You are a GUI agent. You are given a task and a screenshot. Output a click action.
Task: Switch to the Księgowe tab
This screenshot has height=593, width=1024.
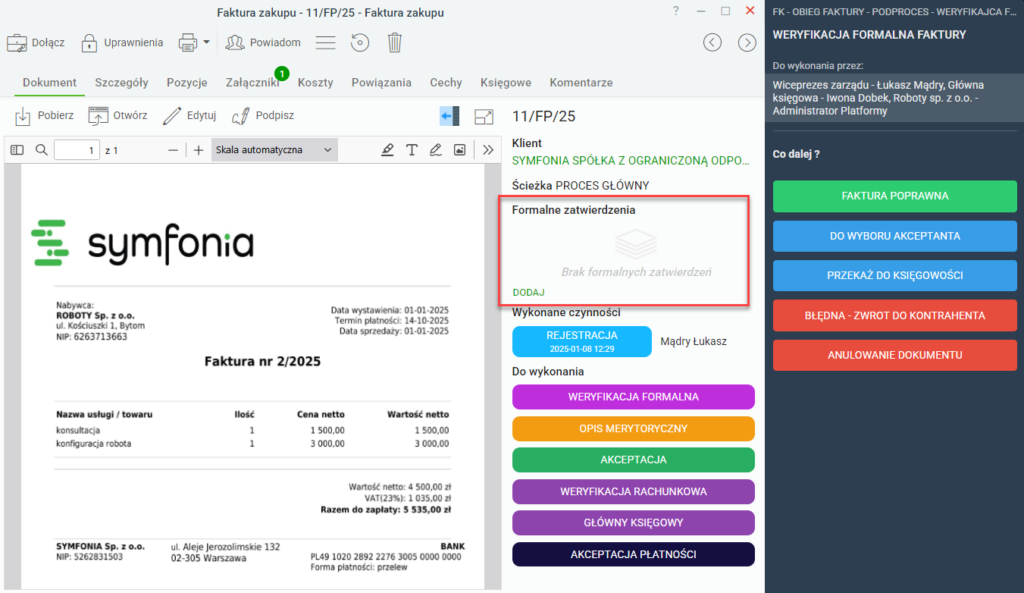[x=506, y=82]
